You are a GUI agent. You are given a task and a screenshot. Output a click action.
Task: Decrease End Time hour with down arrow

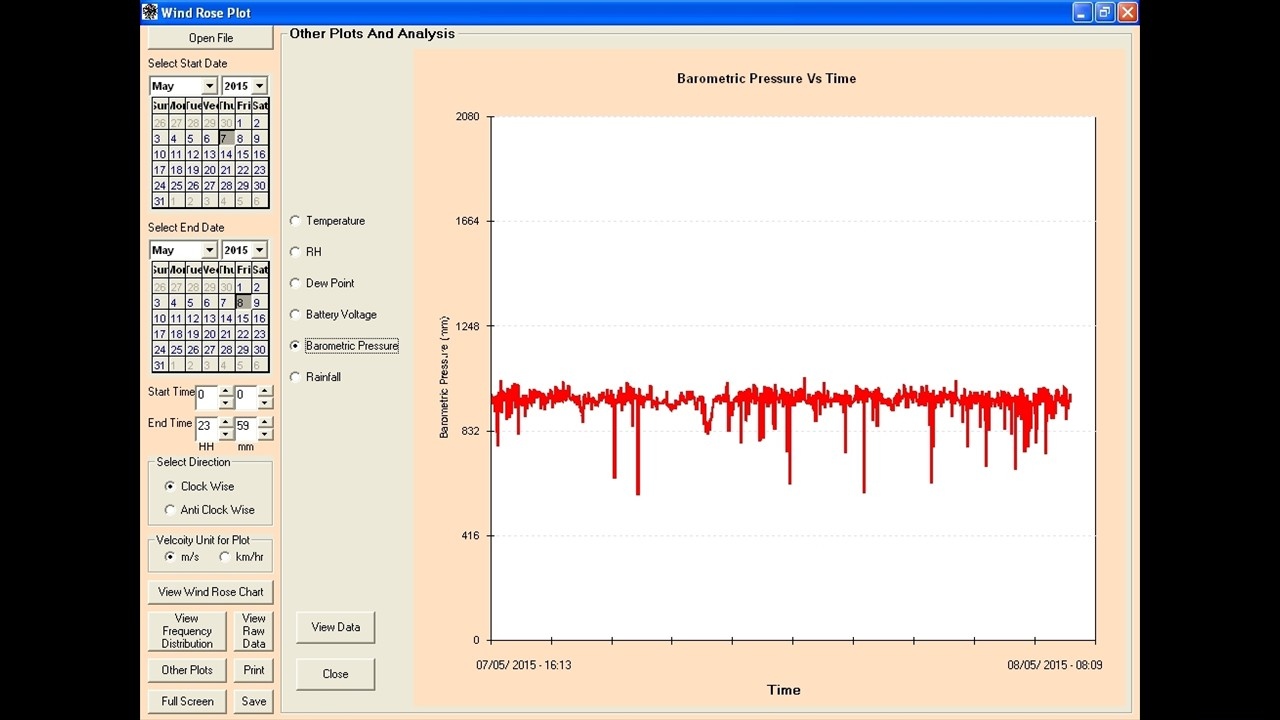[x=225, y=434]
